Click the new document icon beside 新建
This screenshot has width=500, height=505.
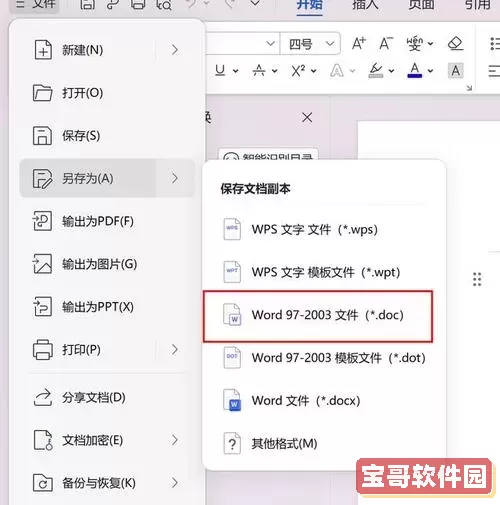point(43,50)
